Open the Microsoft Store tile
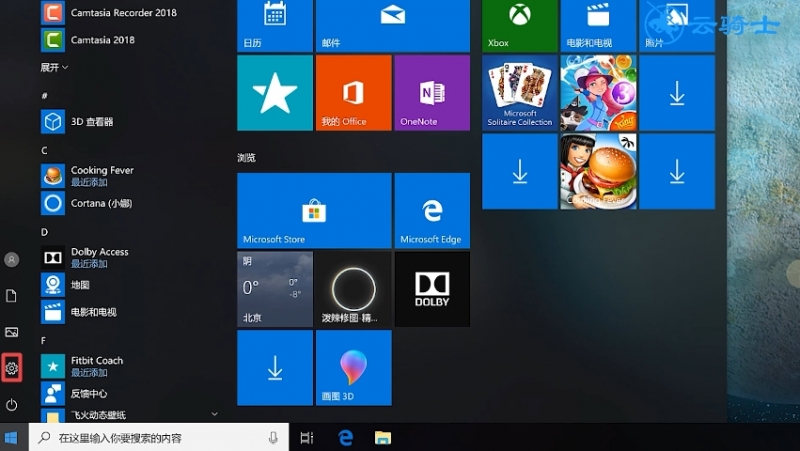This screenshot has width=800, height=451. click(x=314, y=211)
